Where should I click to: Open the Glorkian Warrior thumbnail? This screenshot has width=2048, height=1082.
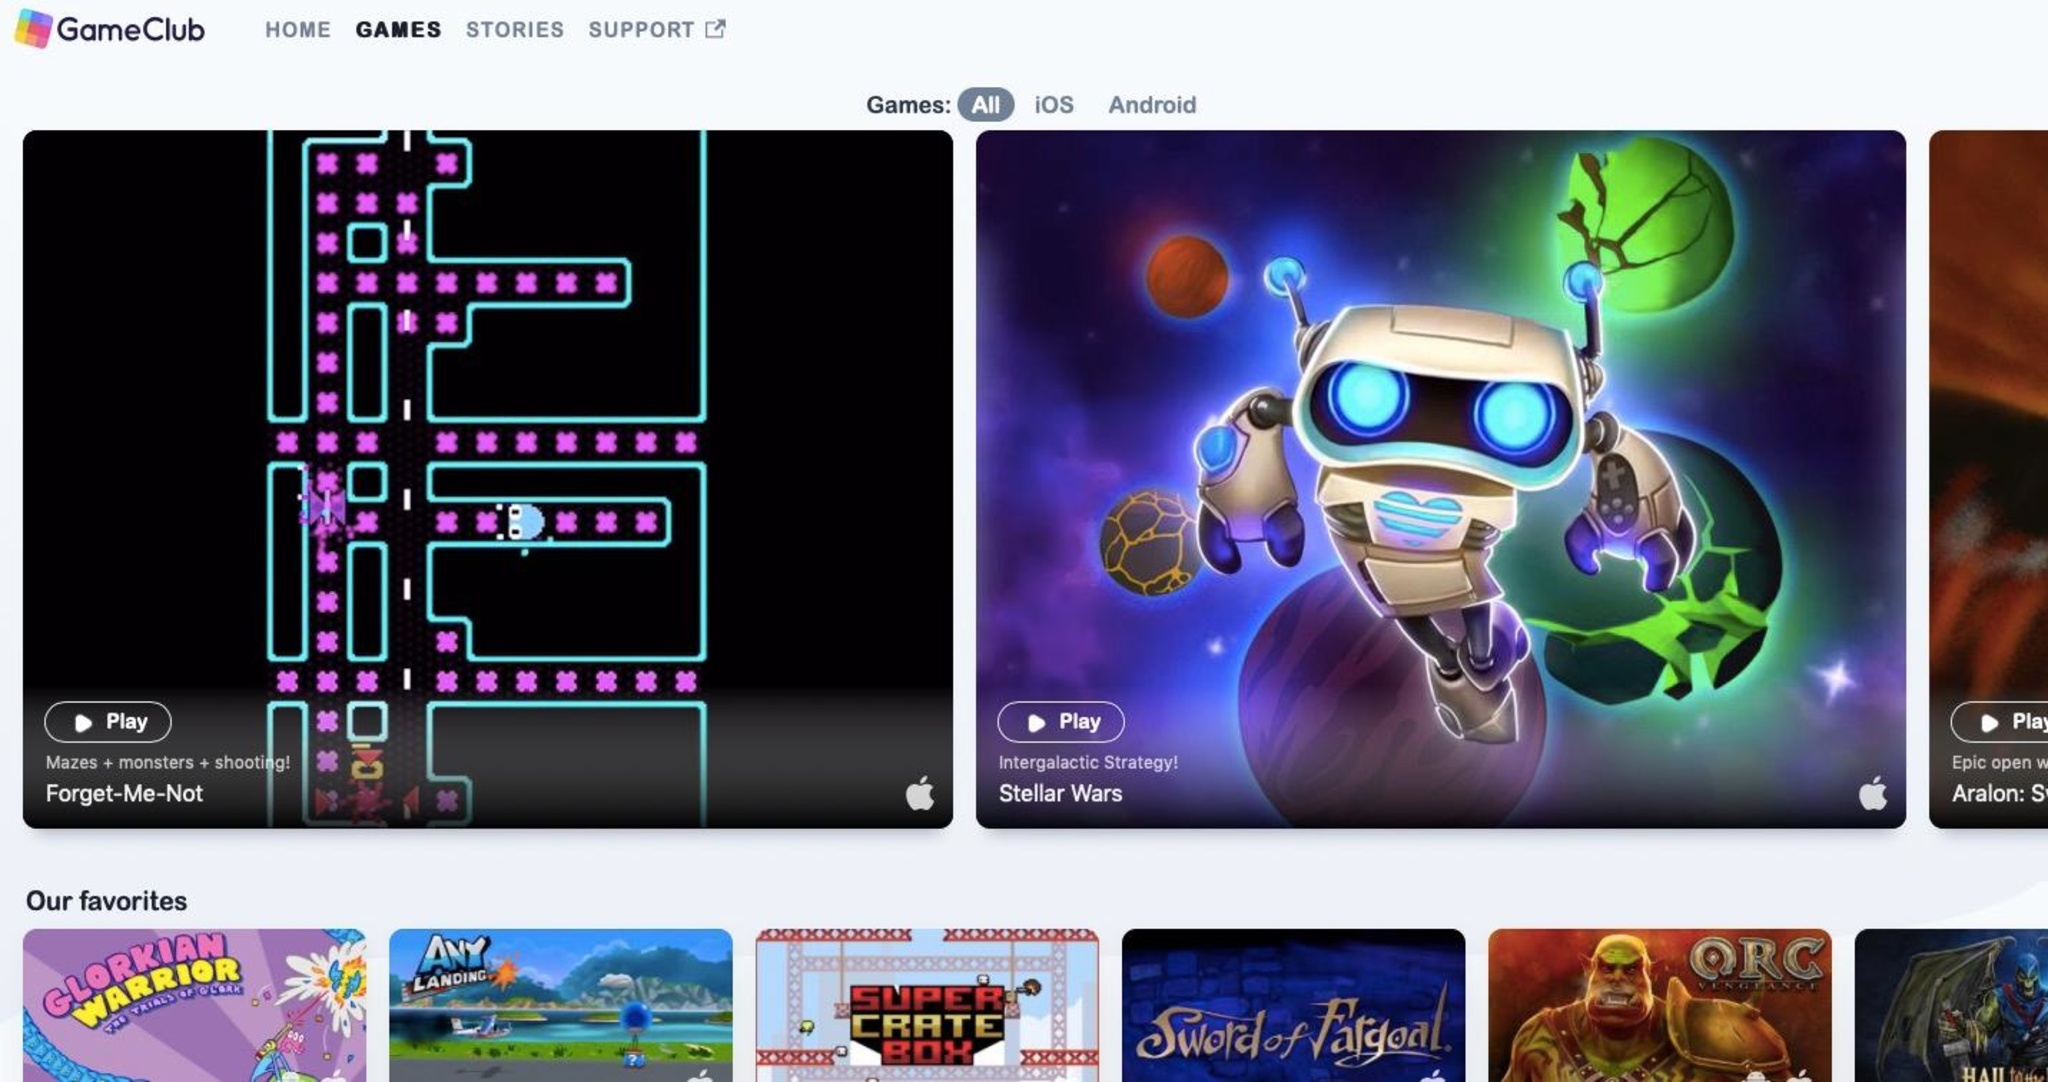click(195, 1005)
